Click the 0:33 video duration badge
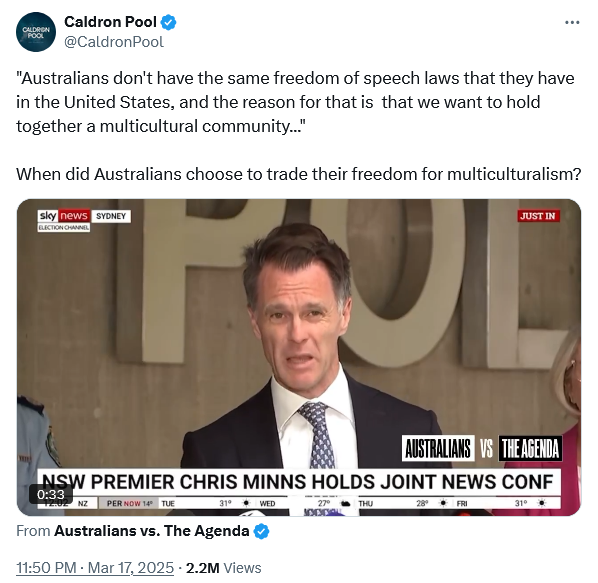Screen dimensions: 598x583 tap(51, 495)
